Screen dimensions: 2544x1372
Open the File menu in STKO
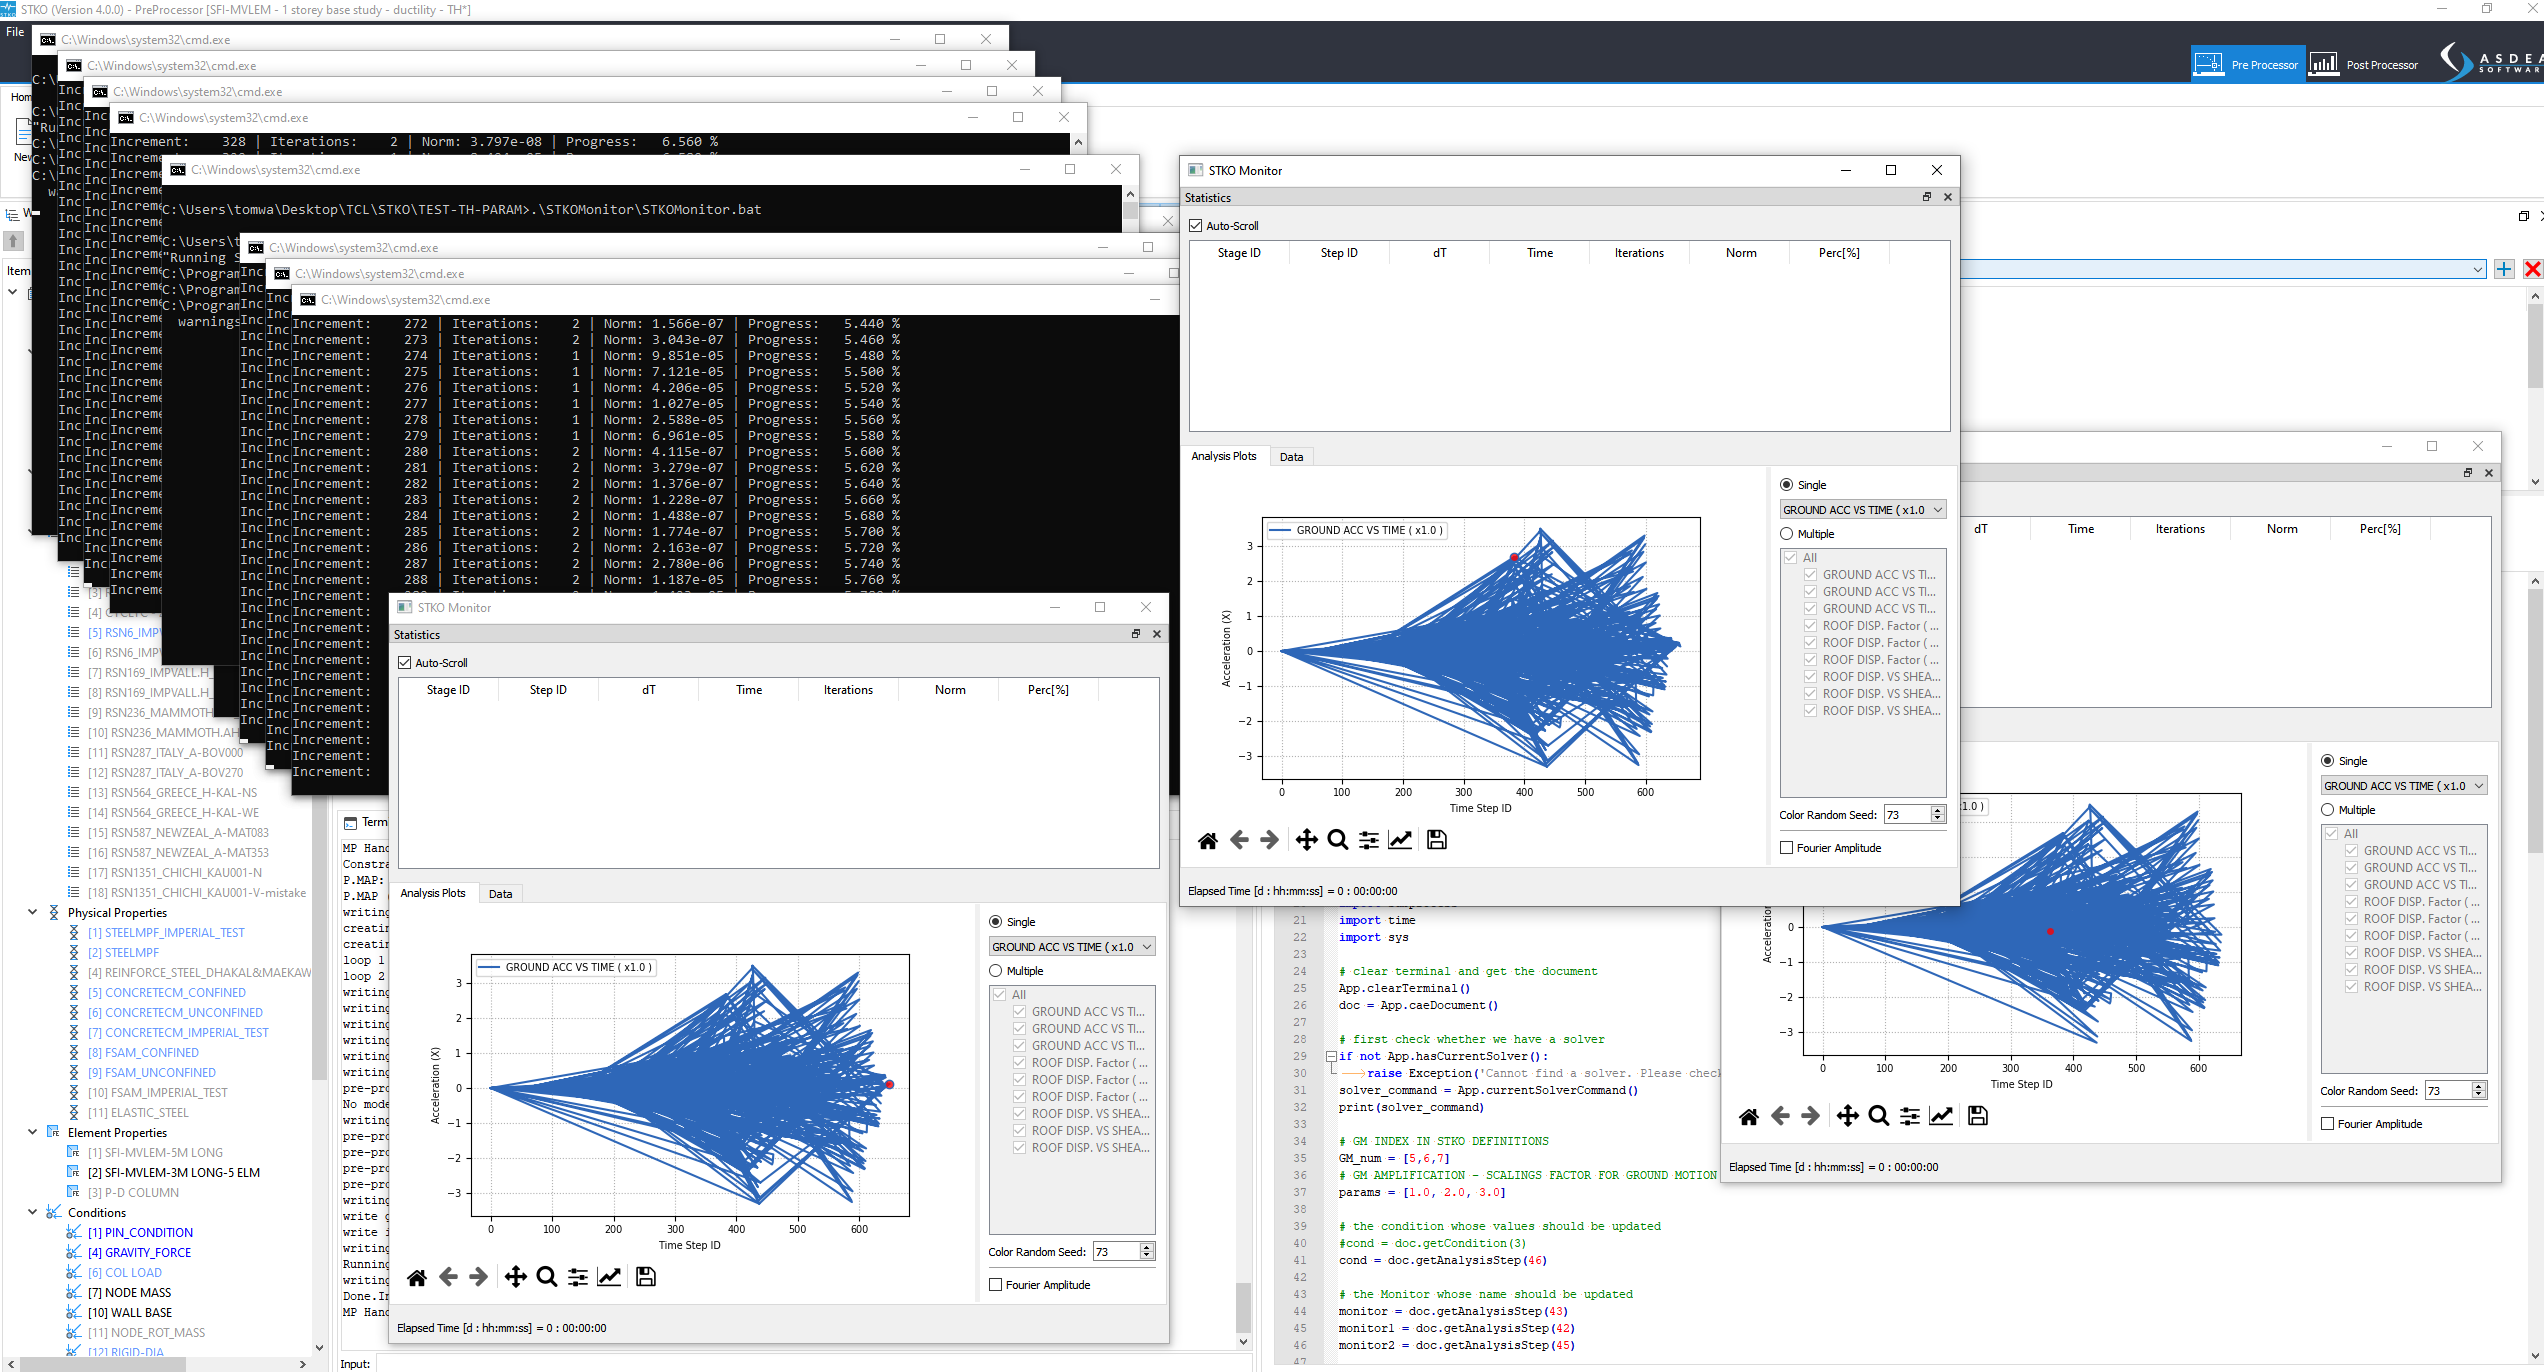click(x=15, y=32)
